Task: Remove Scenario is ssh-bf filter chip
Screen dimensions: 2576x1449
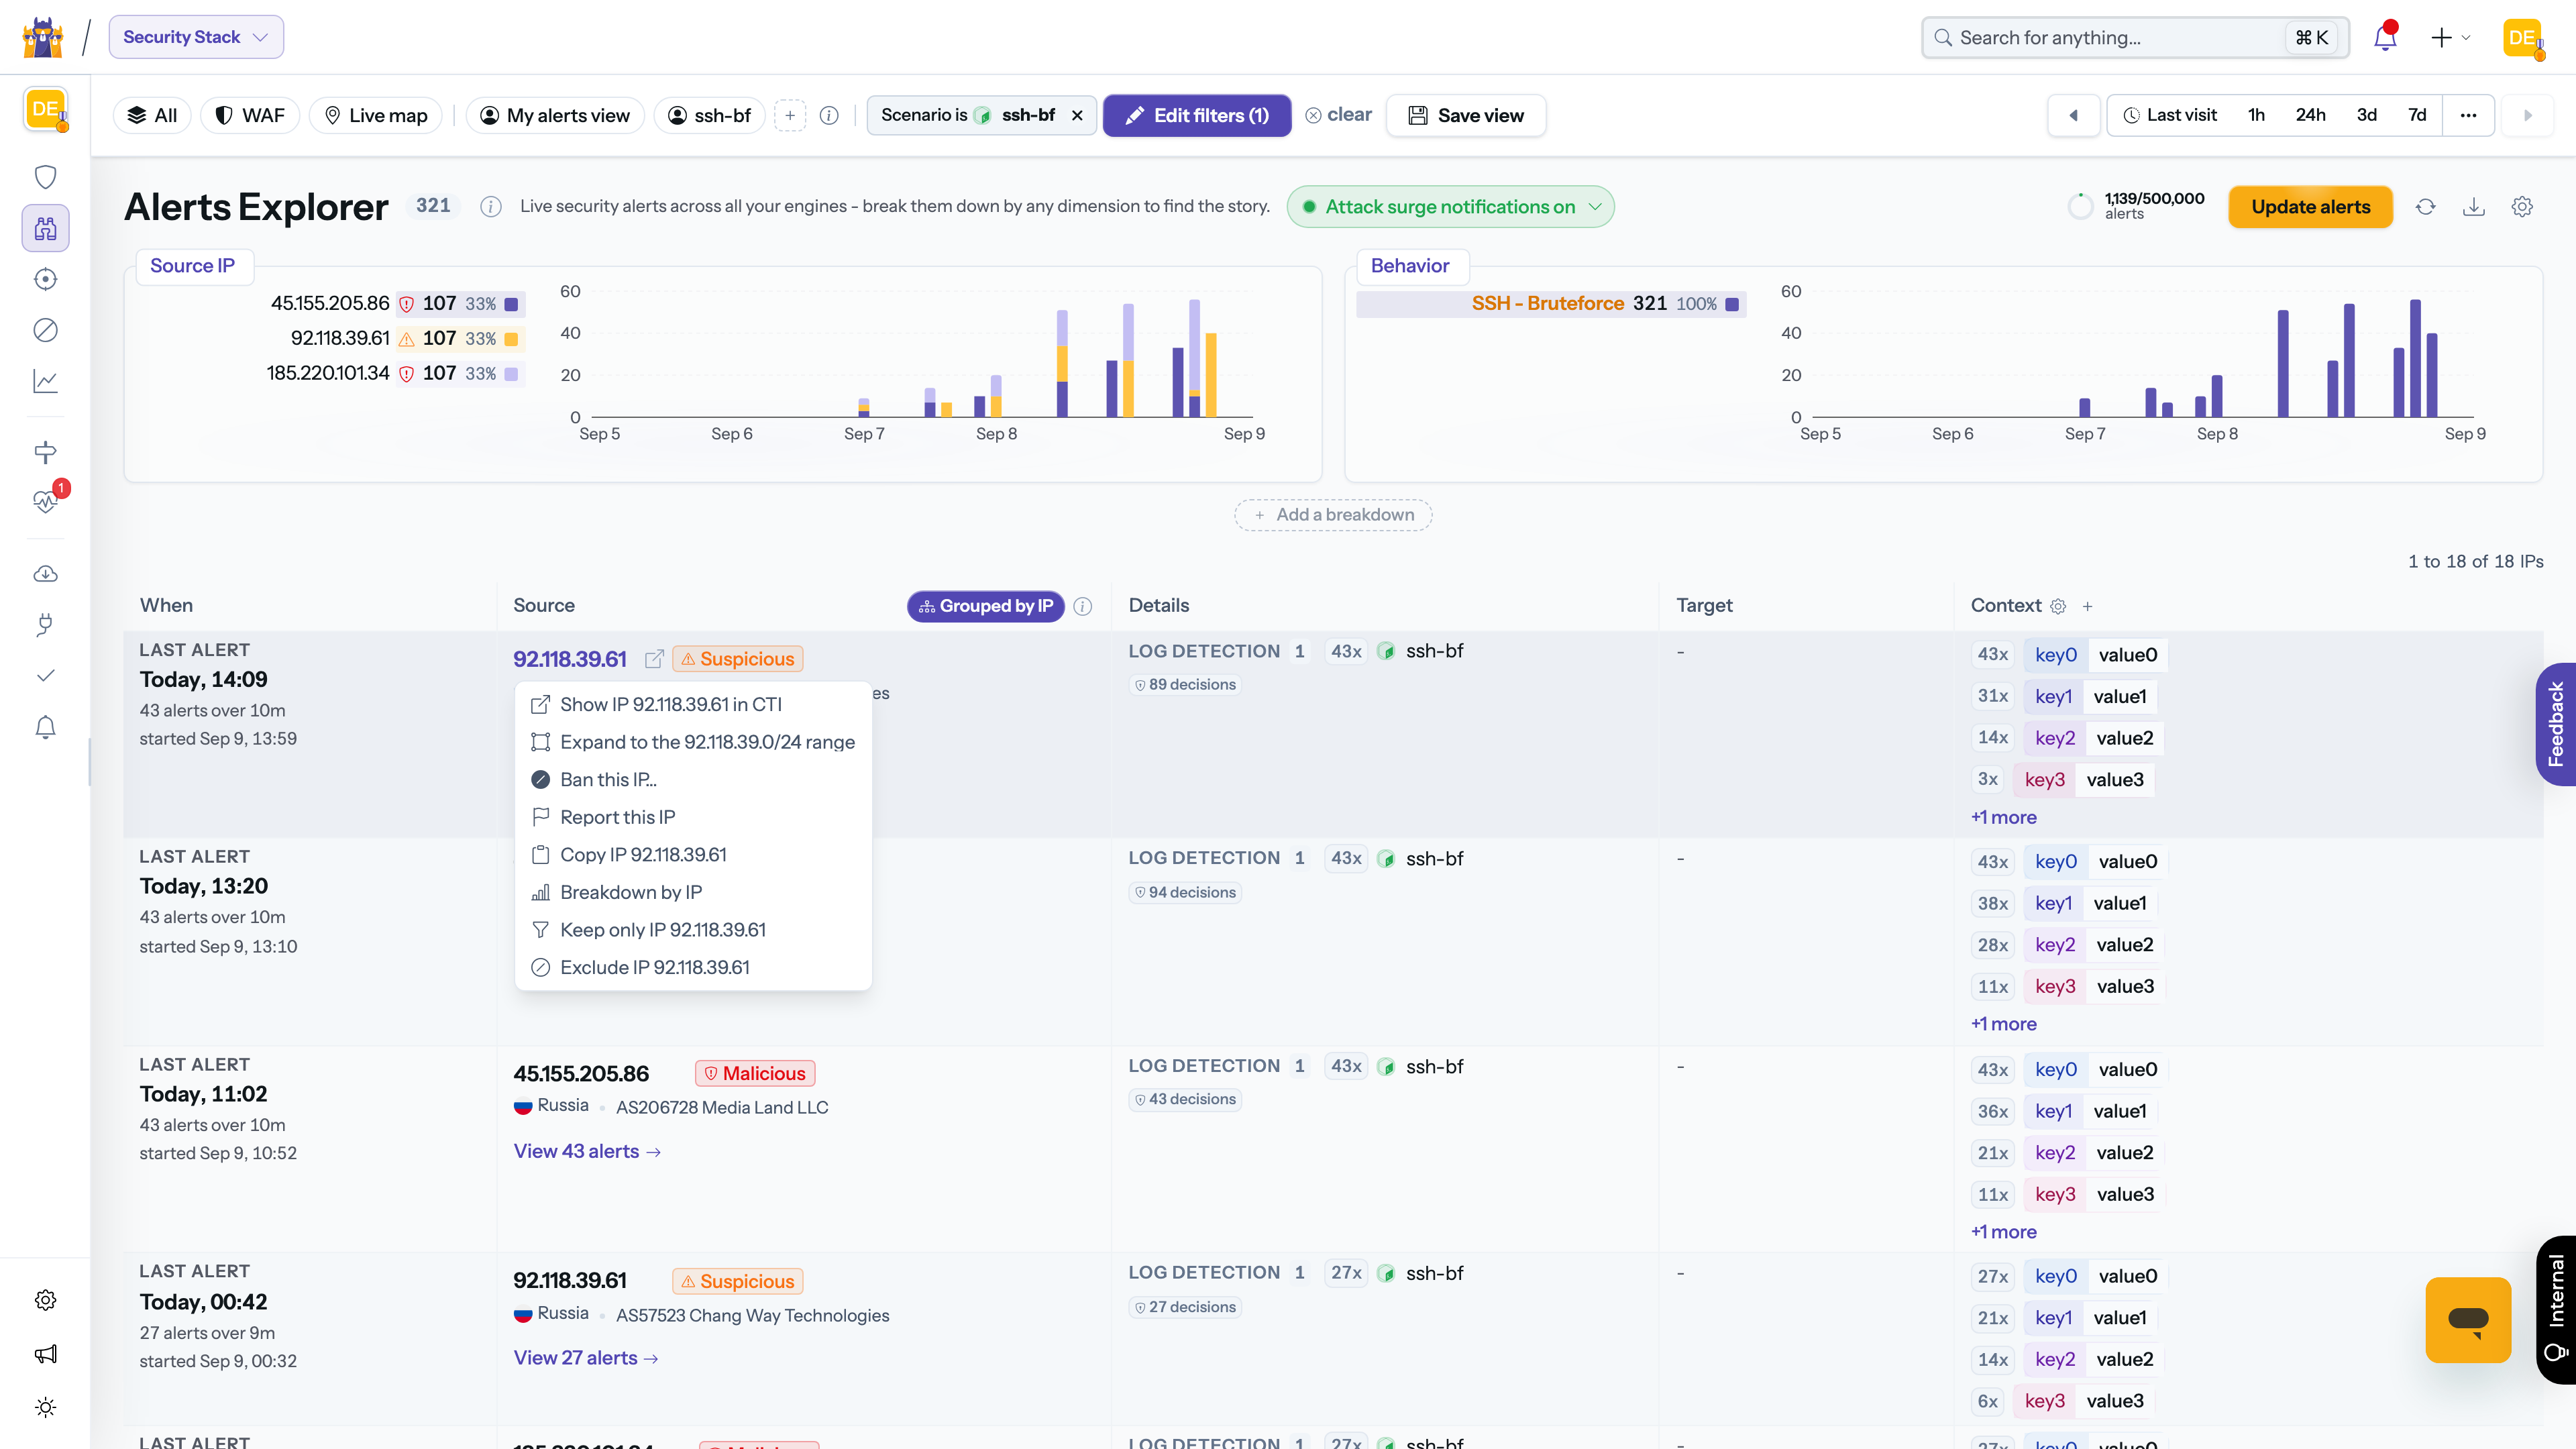Action: click(1077, 115)
